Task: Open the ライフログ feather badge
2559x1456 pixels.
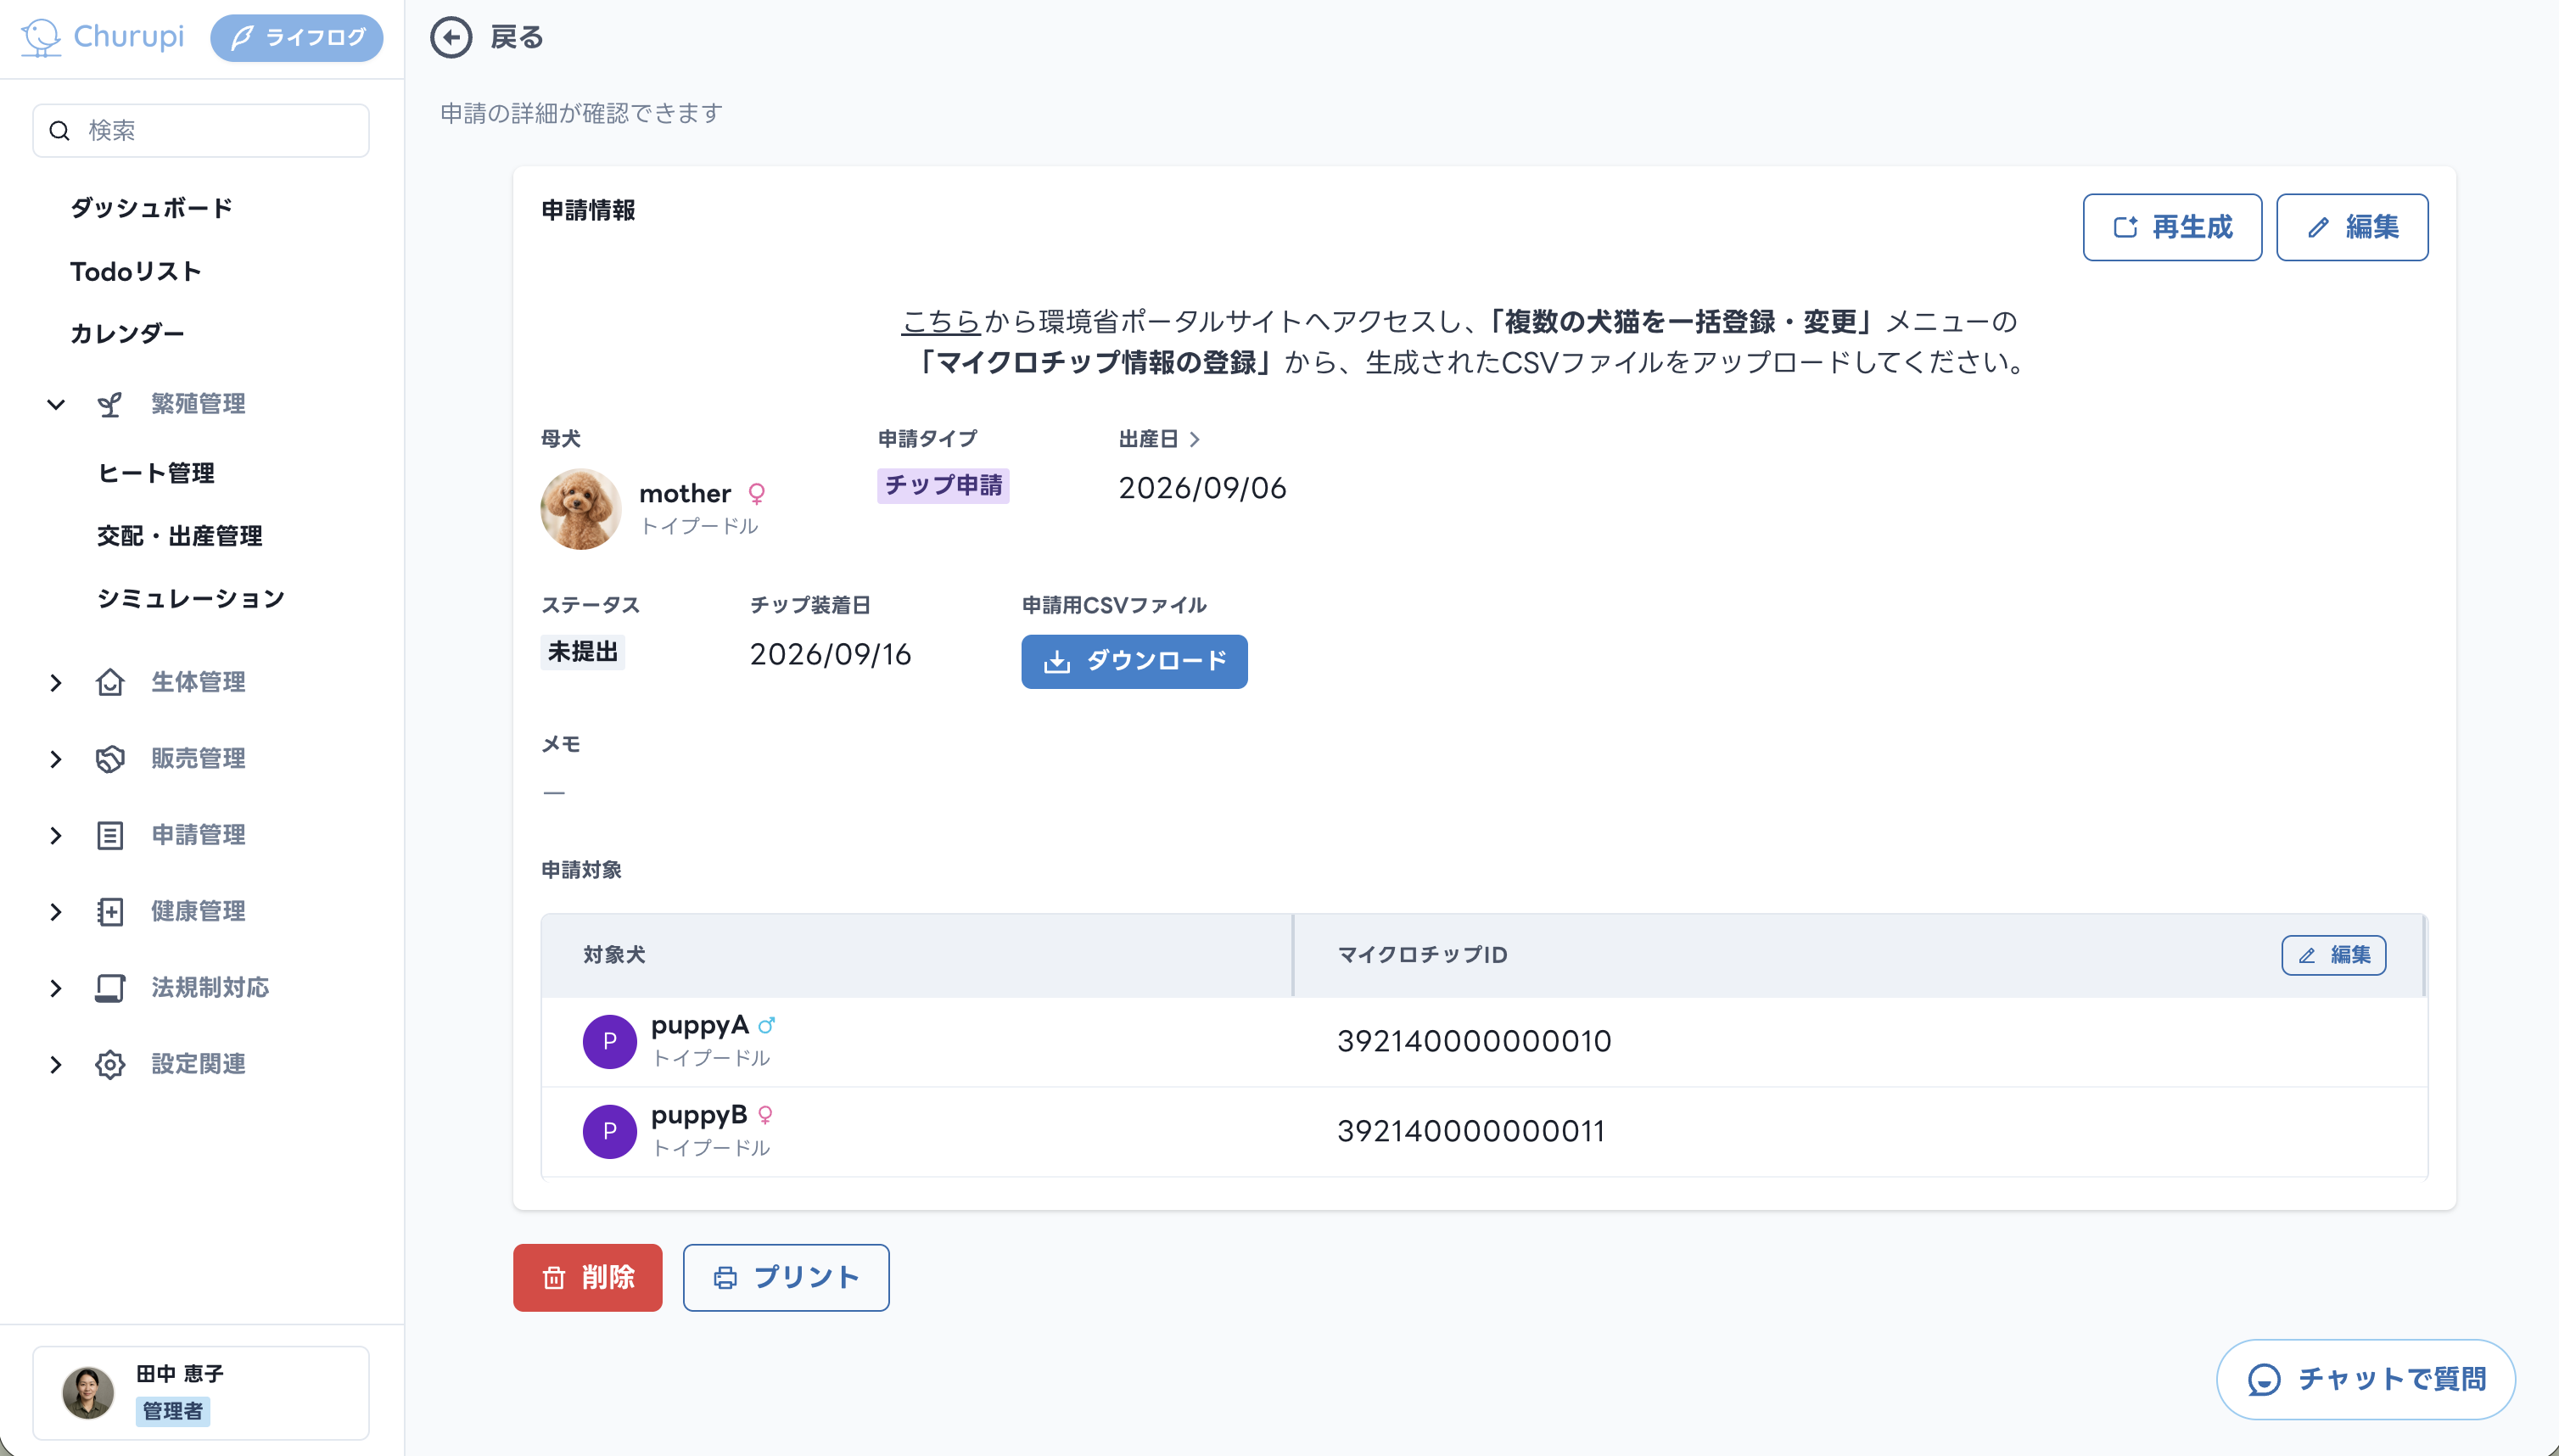Action: tap(297, 38)
